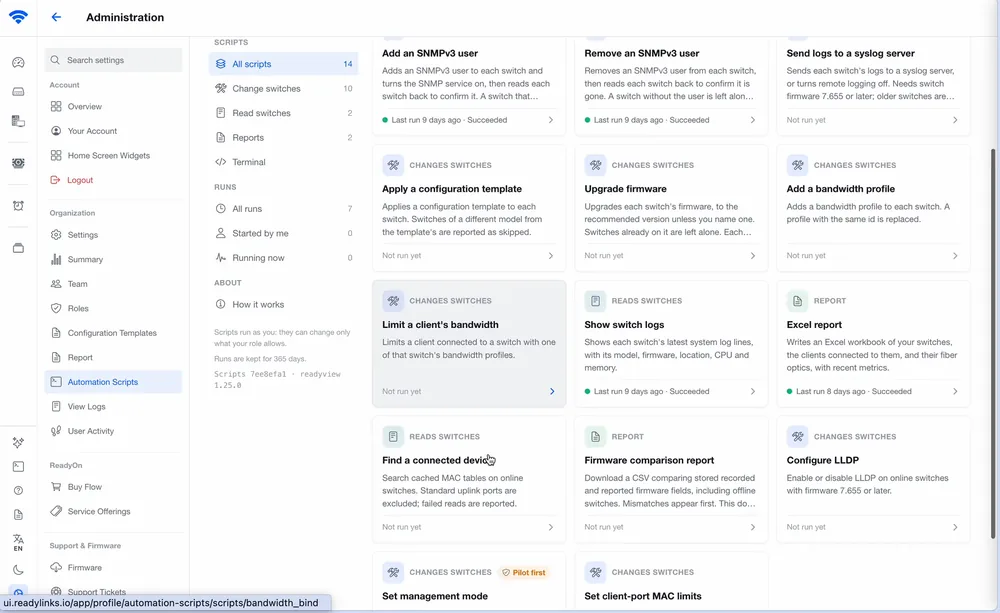Screen dimensions: 1000x613
Task: Open Home Screen Widgets
Action: point(114,156)
